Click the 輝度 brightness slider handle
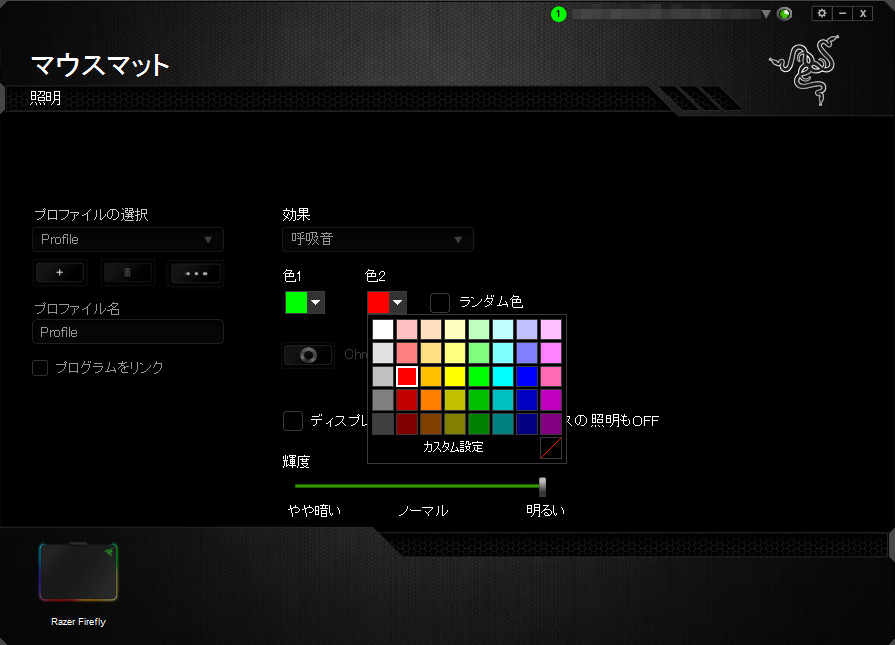 tap(543, 486)
